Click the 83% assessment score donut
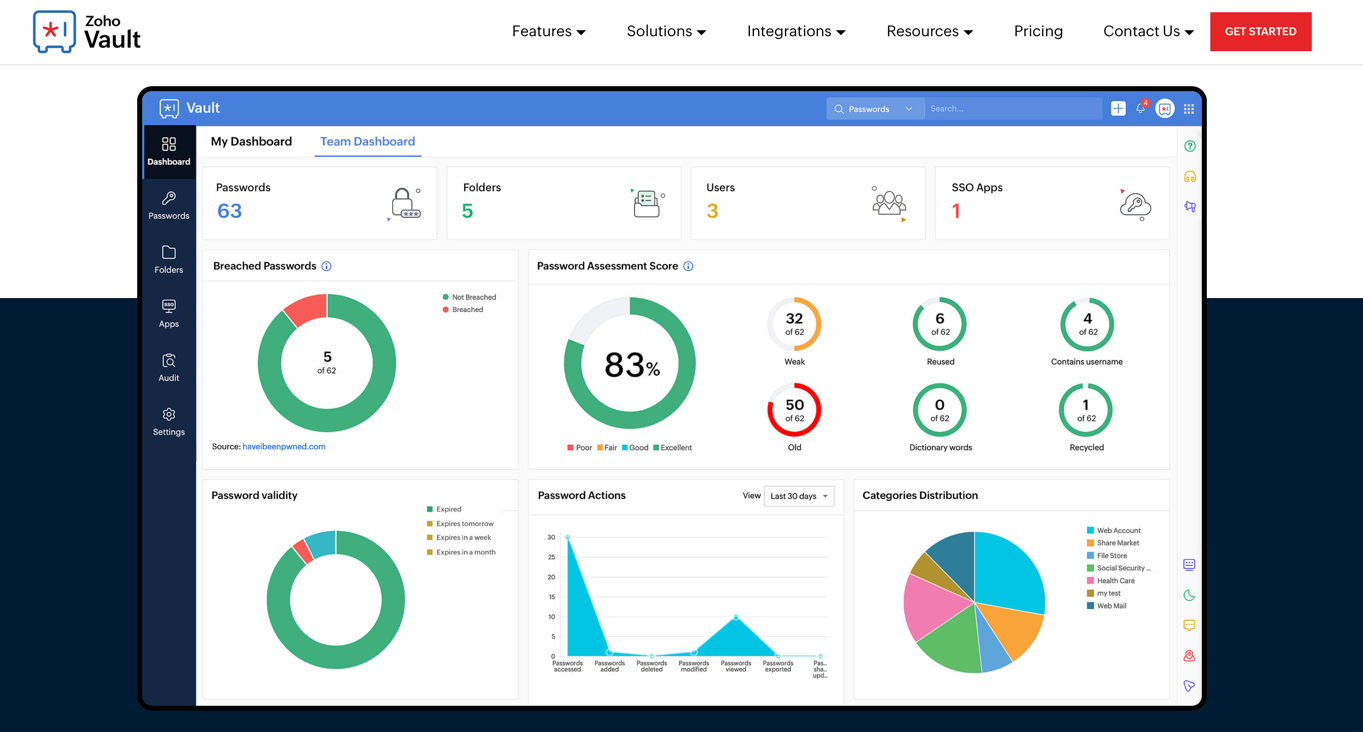 pos(630,363)
